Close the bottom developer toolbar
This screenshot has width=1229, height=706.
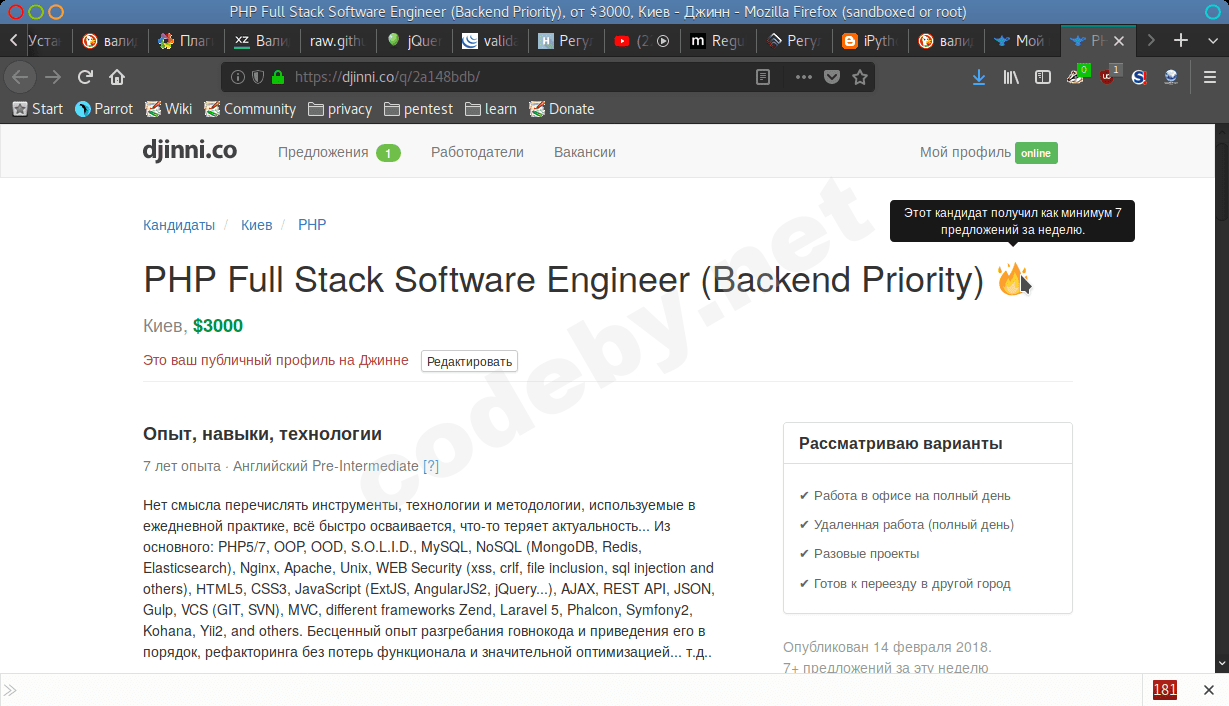[x=1209, y=690]
